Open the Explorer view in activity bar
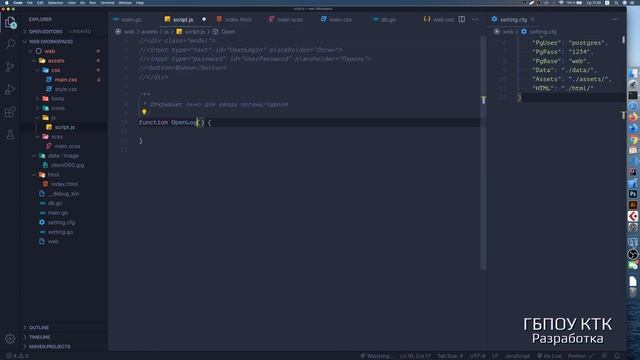 (10, 23)
